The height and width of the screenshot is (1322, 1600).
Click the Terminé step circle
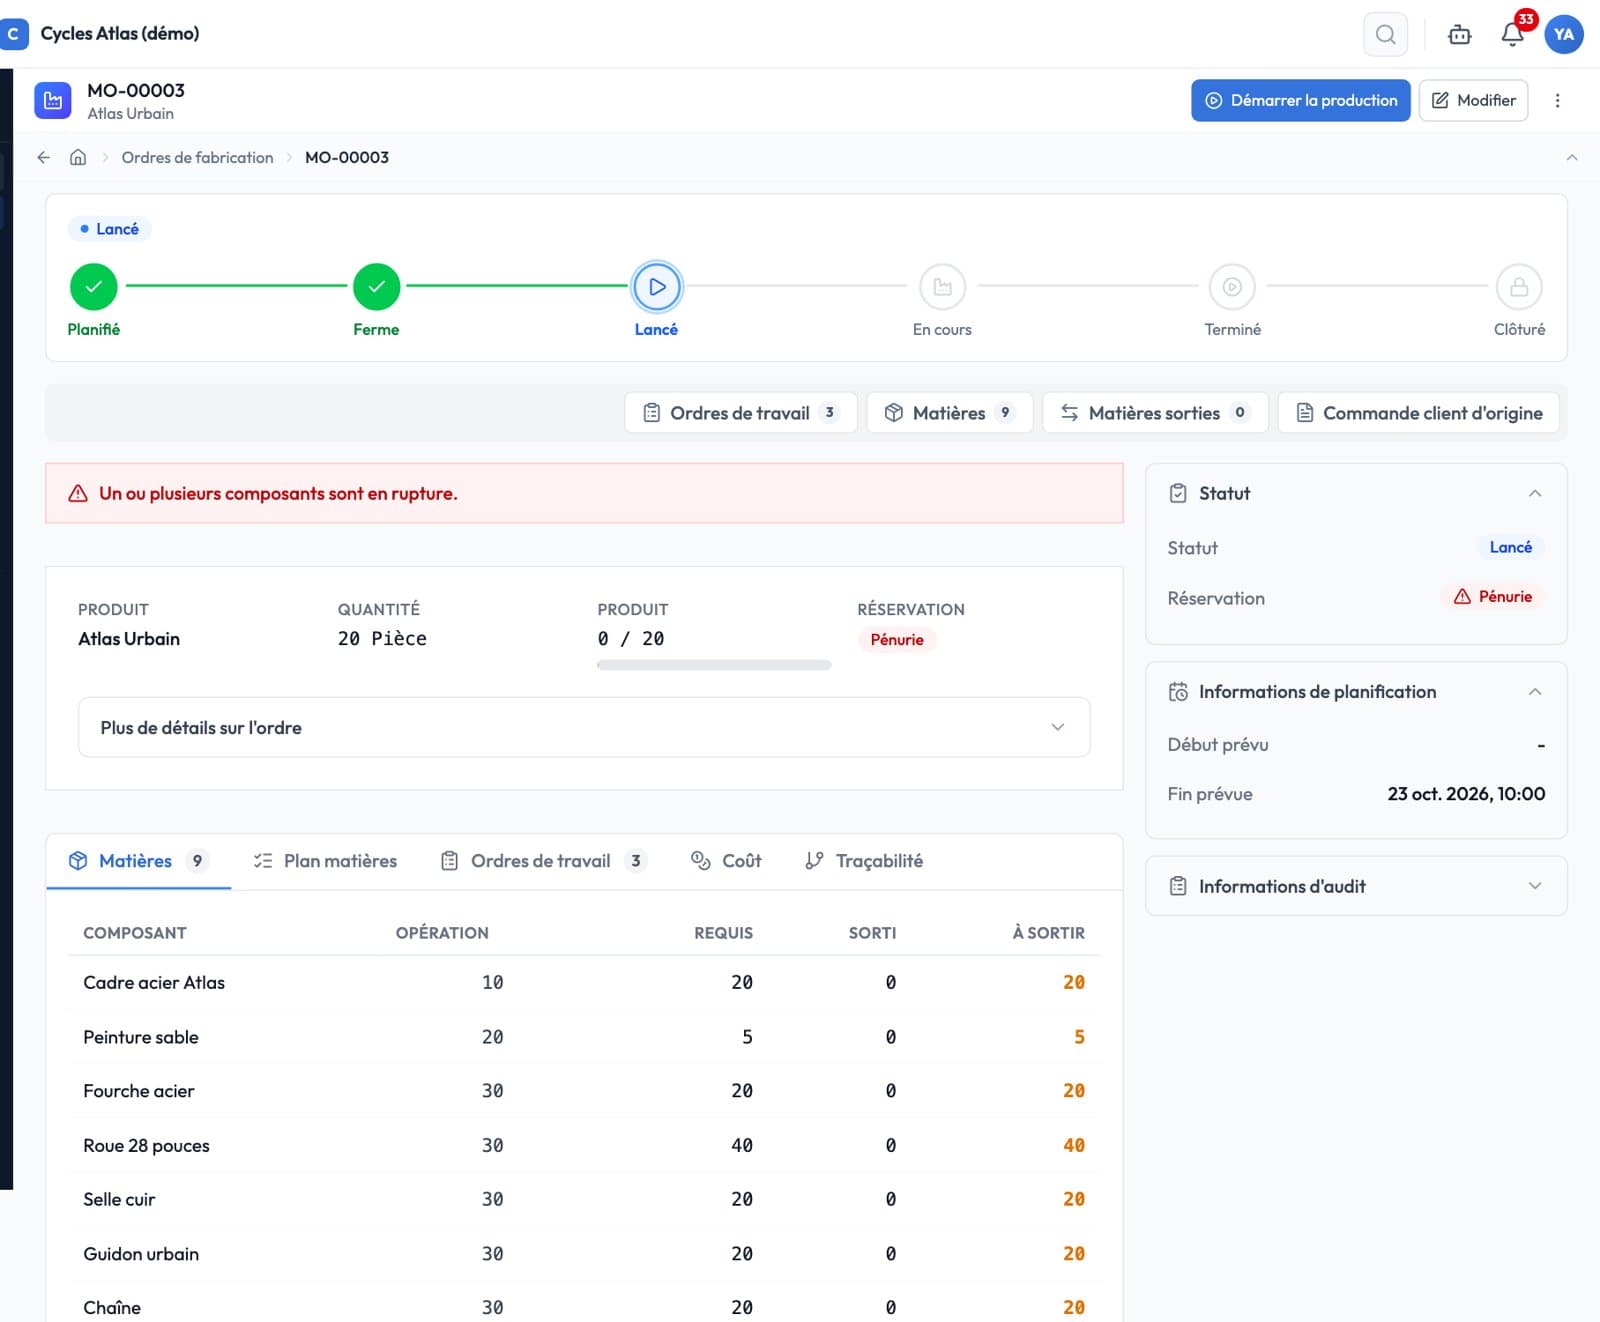click(x=1232, y=287)
